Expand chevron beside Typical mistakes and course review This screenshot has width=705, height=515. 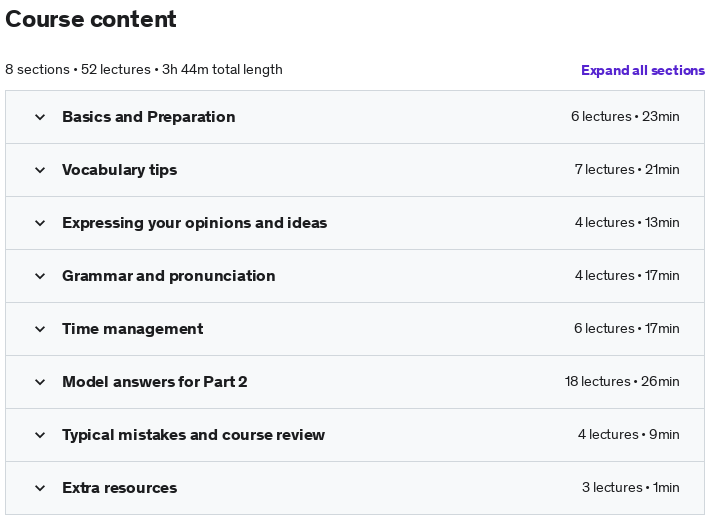point(40,435)
